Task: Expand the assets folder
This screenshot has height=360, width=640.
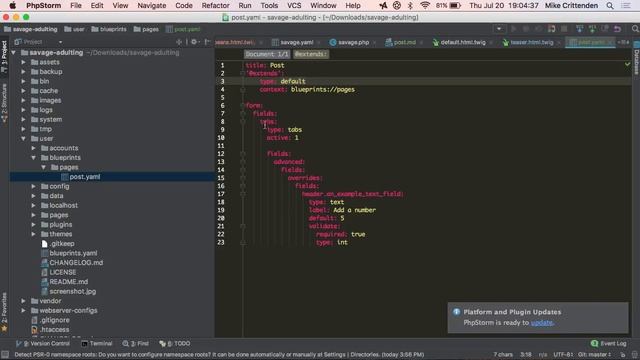Action: click(x=24, y=62)
